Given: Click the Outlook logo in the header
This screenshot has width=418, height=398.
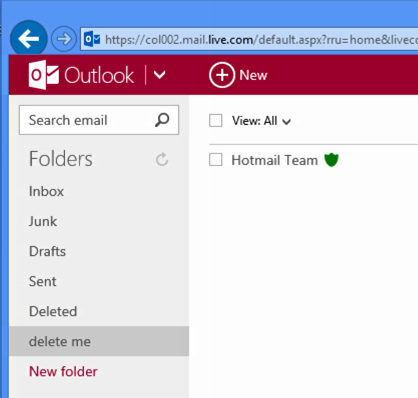Looking at the screenshot, I should click(81, 75).
